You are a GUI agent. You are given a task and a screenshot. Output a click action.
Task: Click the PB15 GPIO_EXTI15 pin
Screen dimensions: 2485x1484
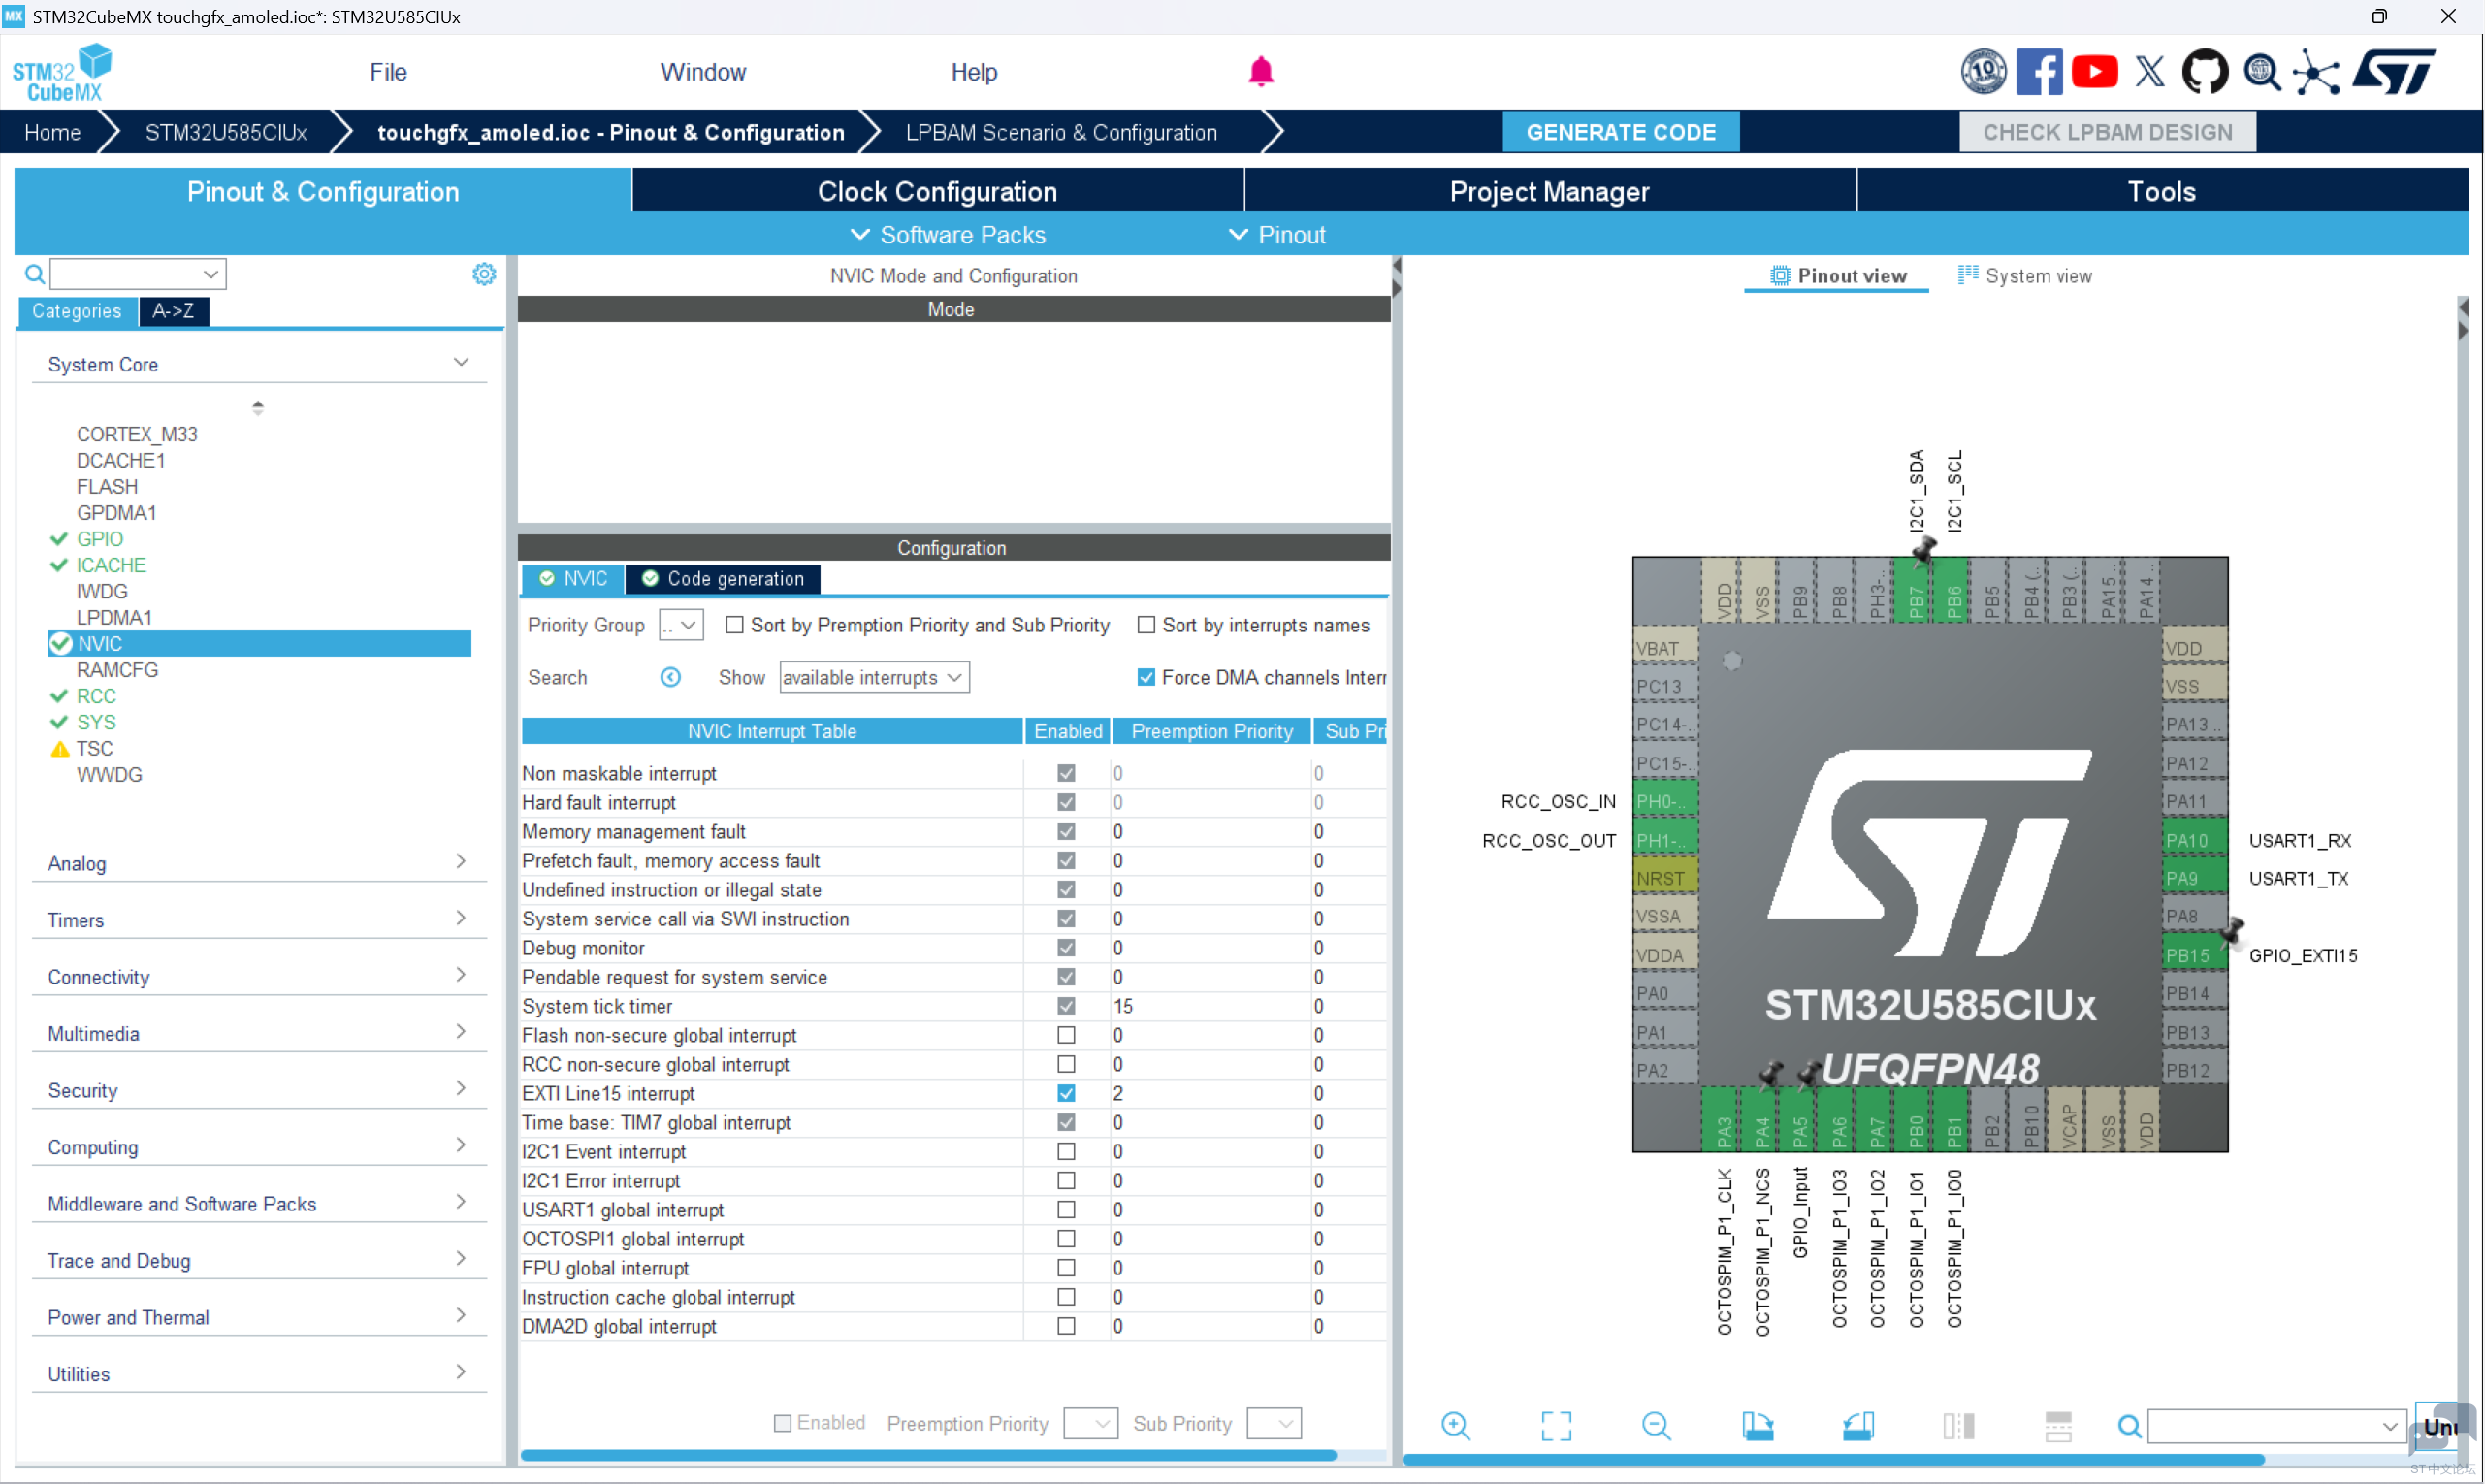pos(2194,956)
